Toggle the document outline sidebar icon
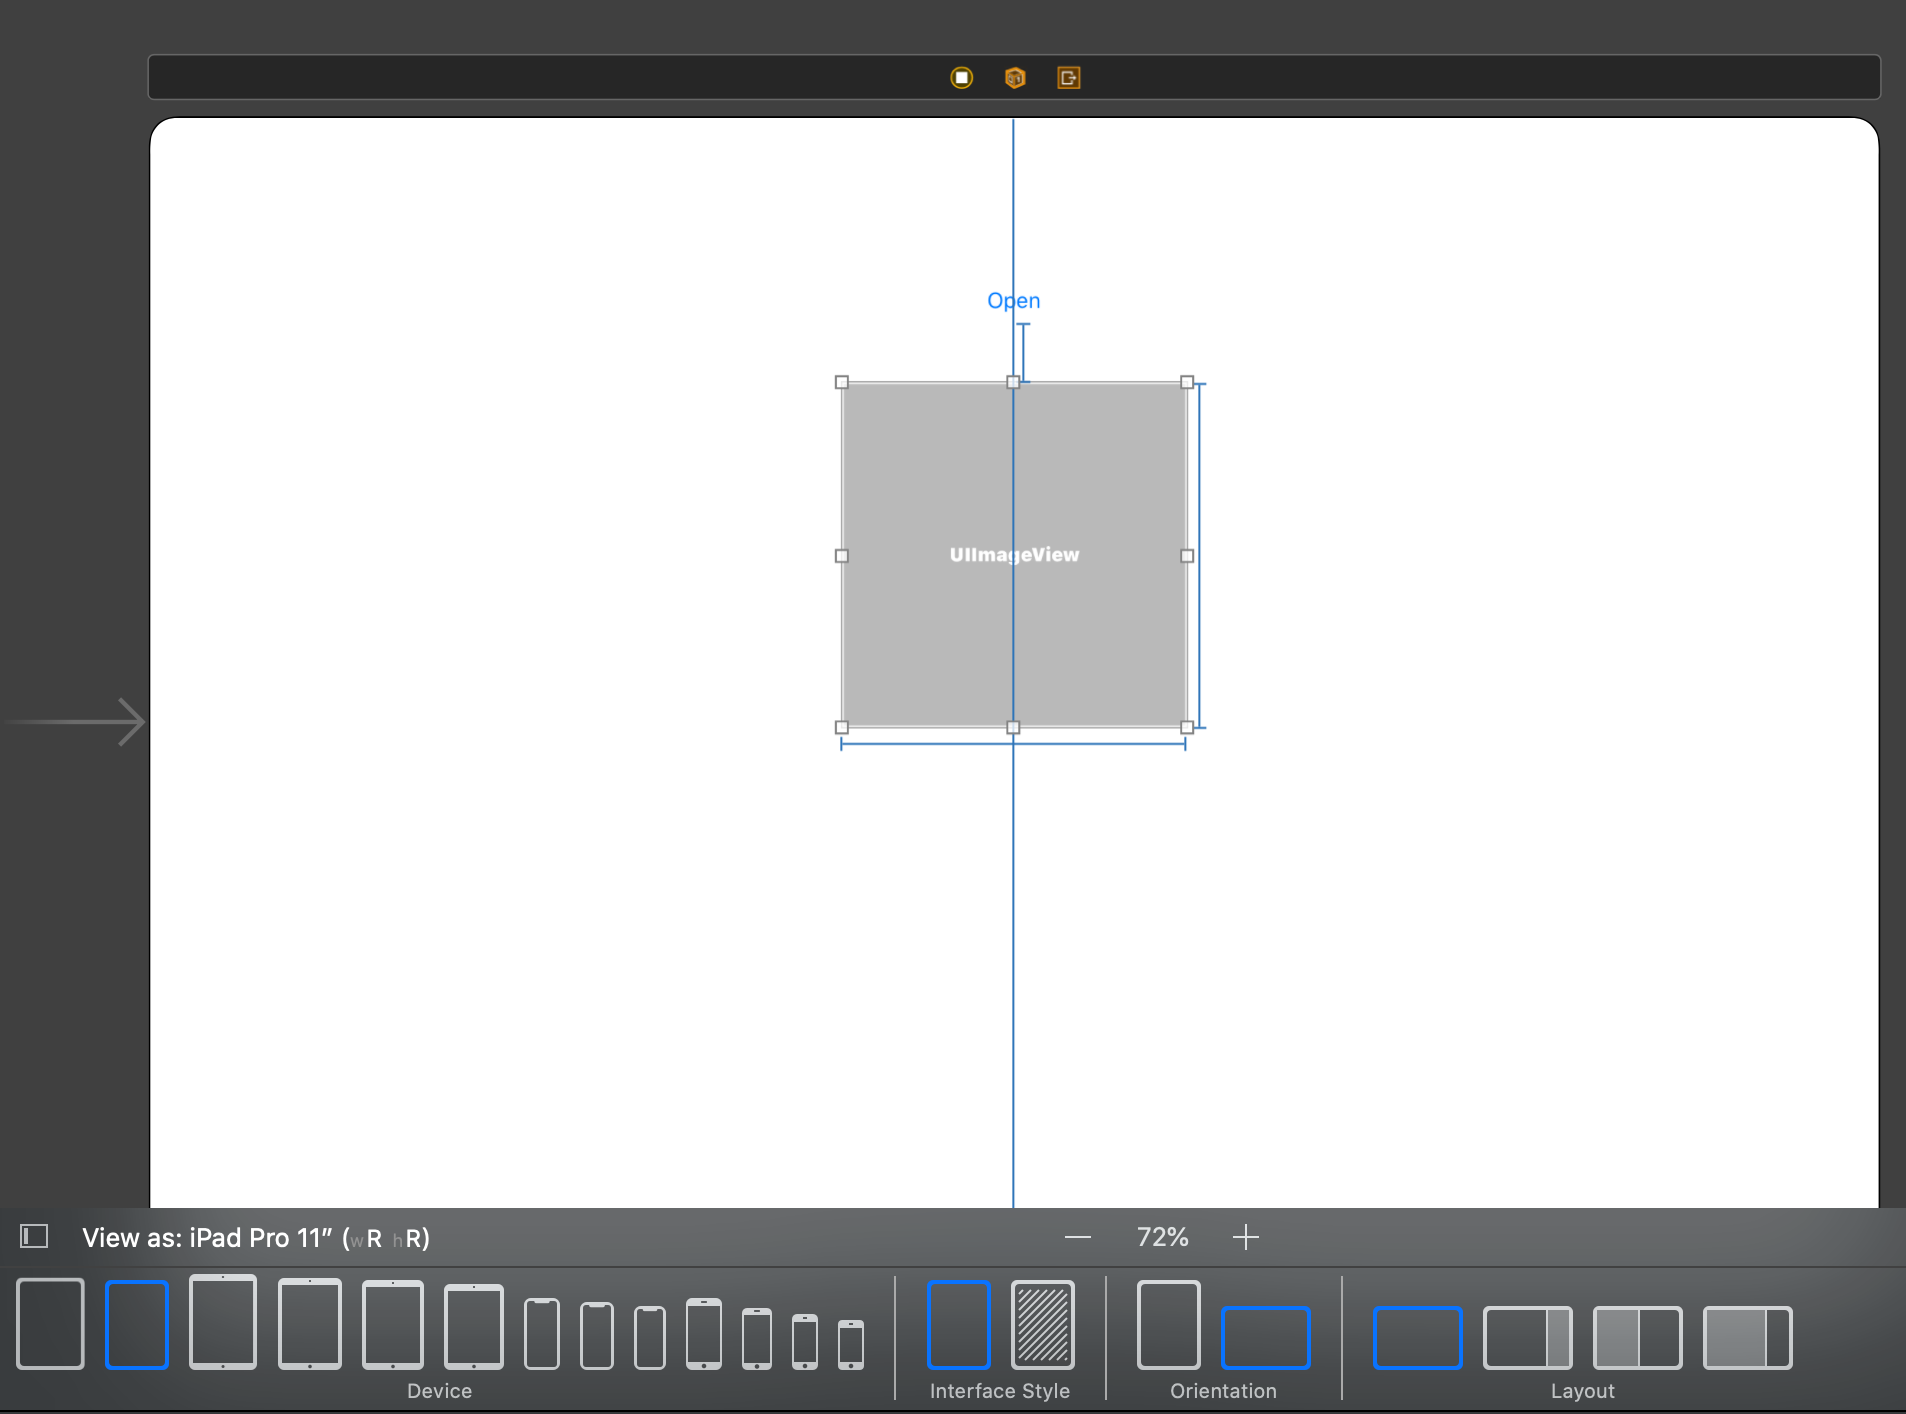Viewport: 1906px width, 1414px height. (x=34, y=1237)
